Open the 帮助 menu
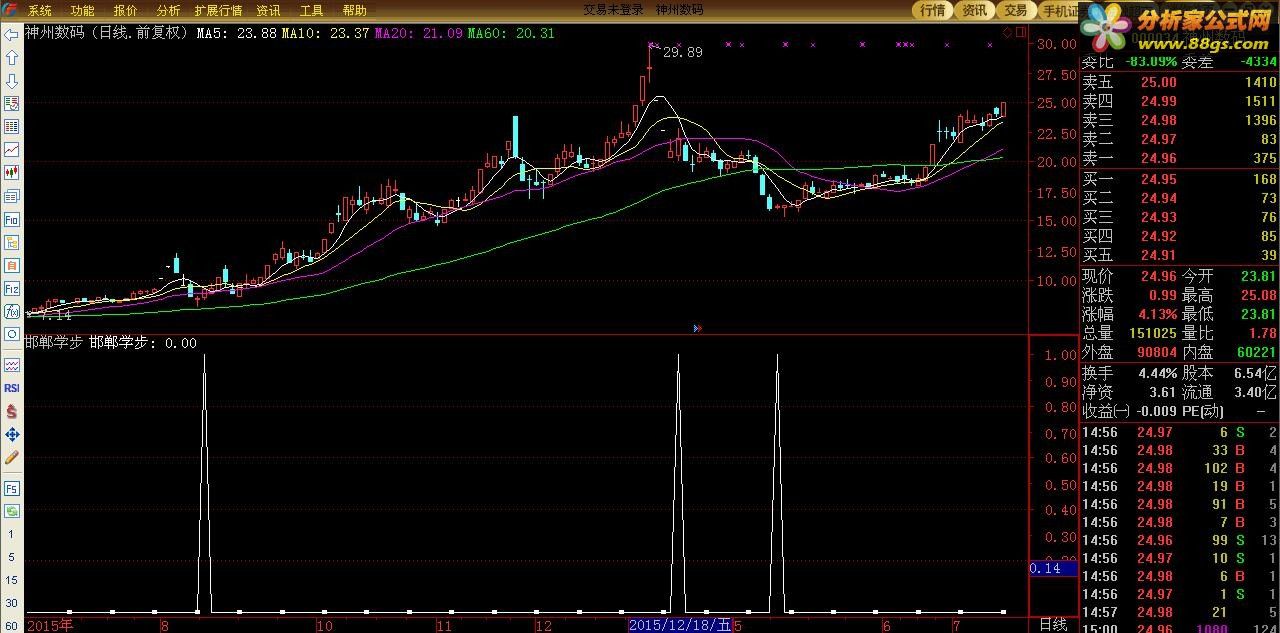Screen dimensions: 1280x633 (354, 10)
